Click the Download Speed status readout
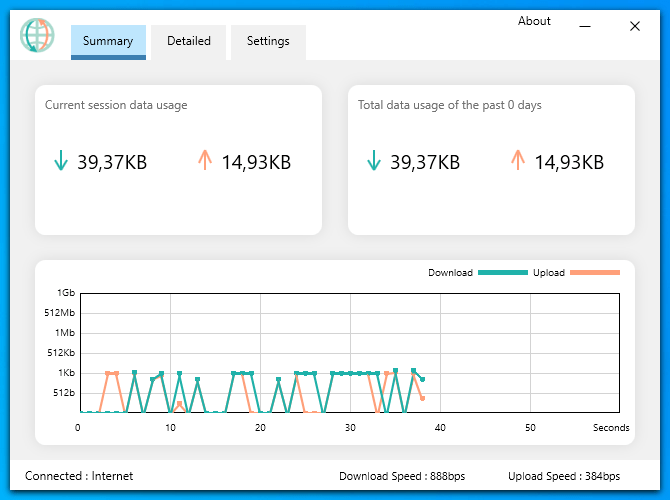This screenshot has height=500, width=670. (x=402, y=476)
